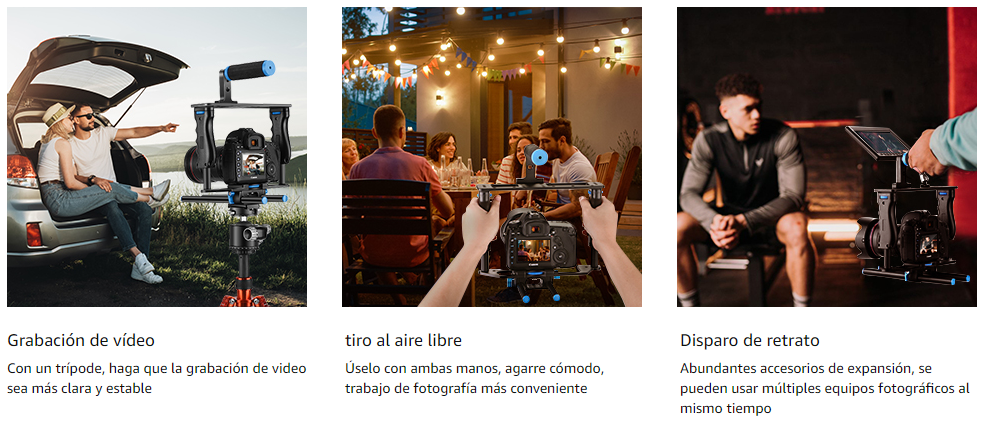987x431 pixels.
Task: Click the 'Grabación de vídeo' heading
Action: click(x=81, y=340)
